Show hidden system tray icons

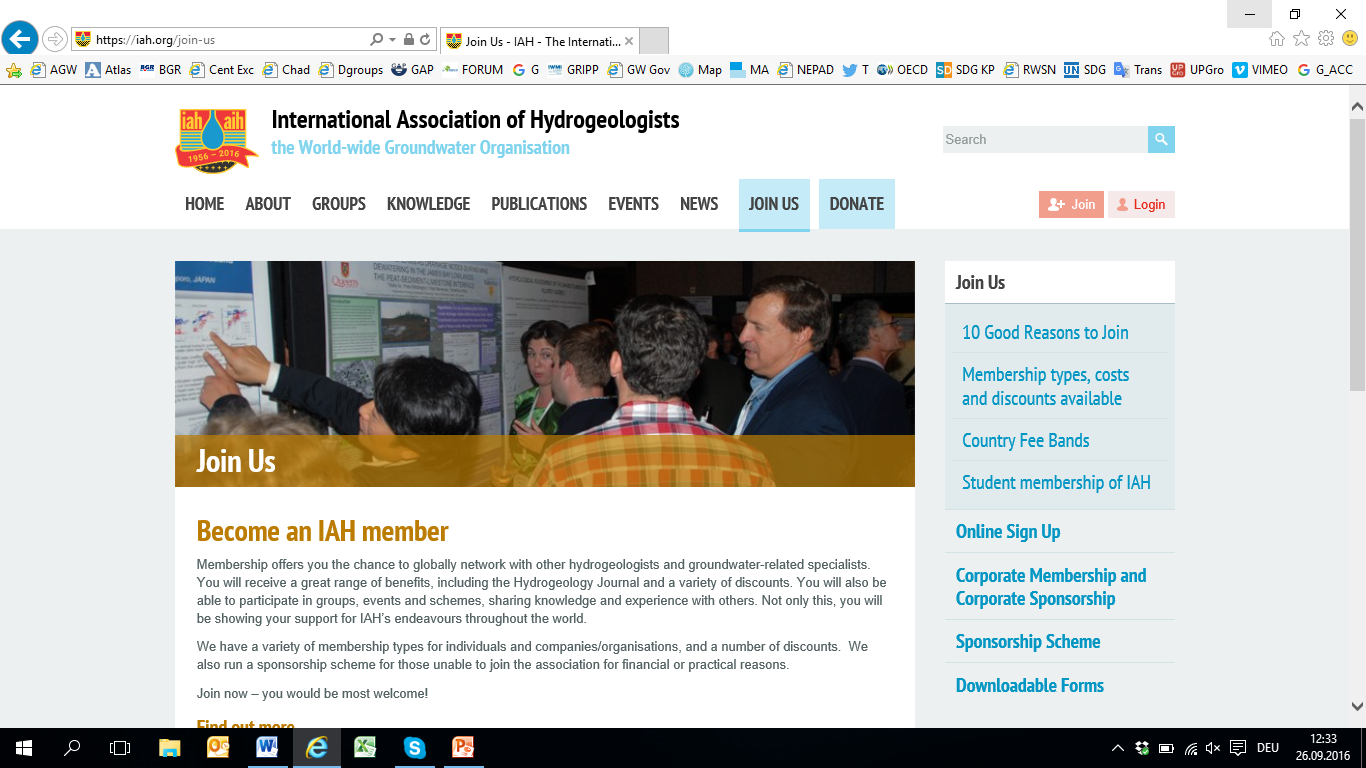pyautogui.click(x=1117, y=748)
